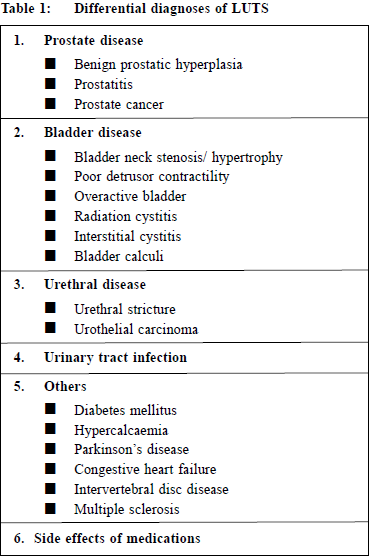The width and height of the screenshot is (370, 558).
Task: Select the 'Hypercalcaemia' entry
Action: tap(121, 431)
